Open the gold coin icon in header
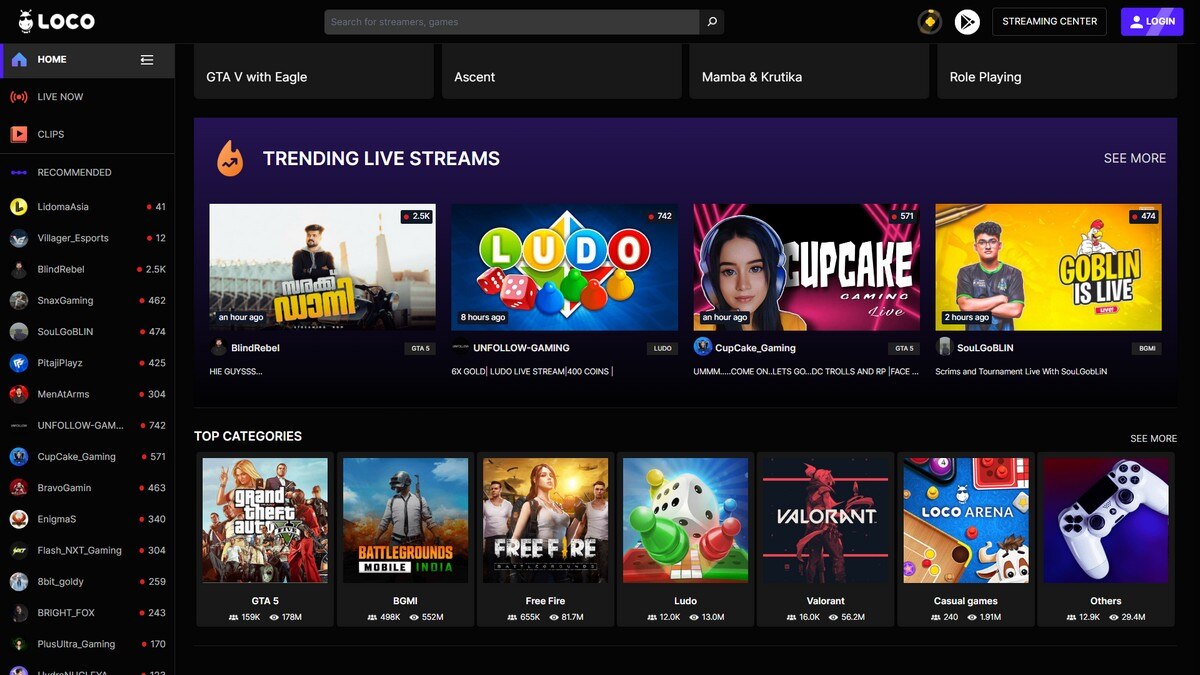Viewport: 1200px width, 675px height. point(930,21)
